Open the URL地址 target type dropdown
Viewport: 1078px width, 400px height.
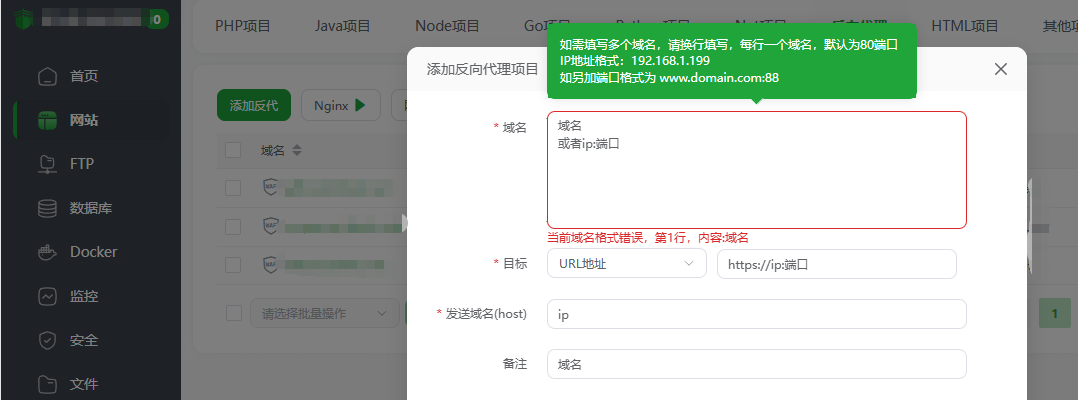[627, 264]
